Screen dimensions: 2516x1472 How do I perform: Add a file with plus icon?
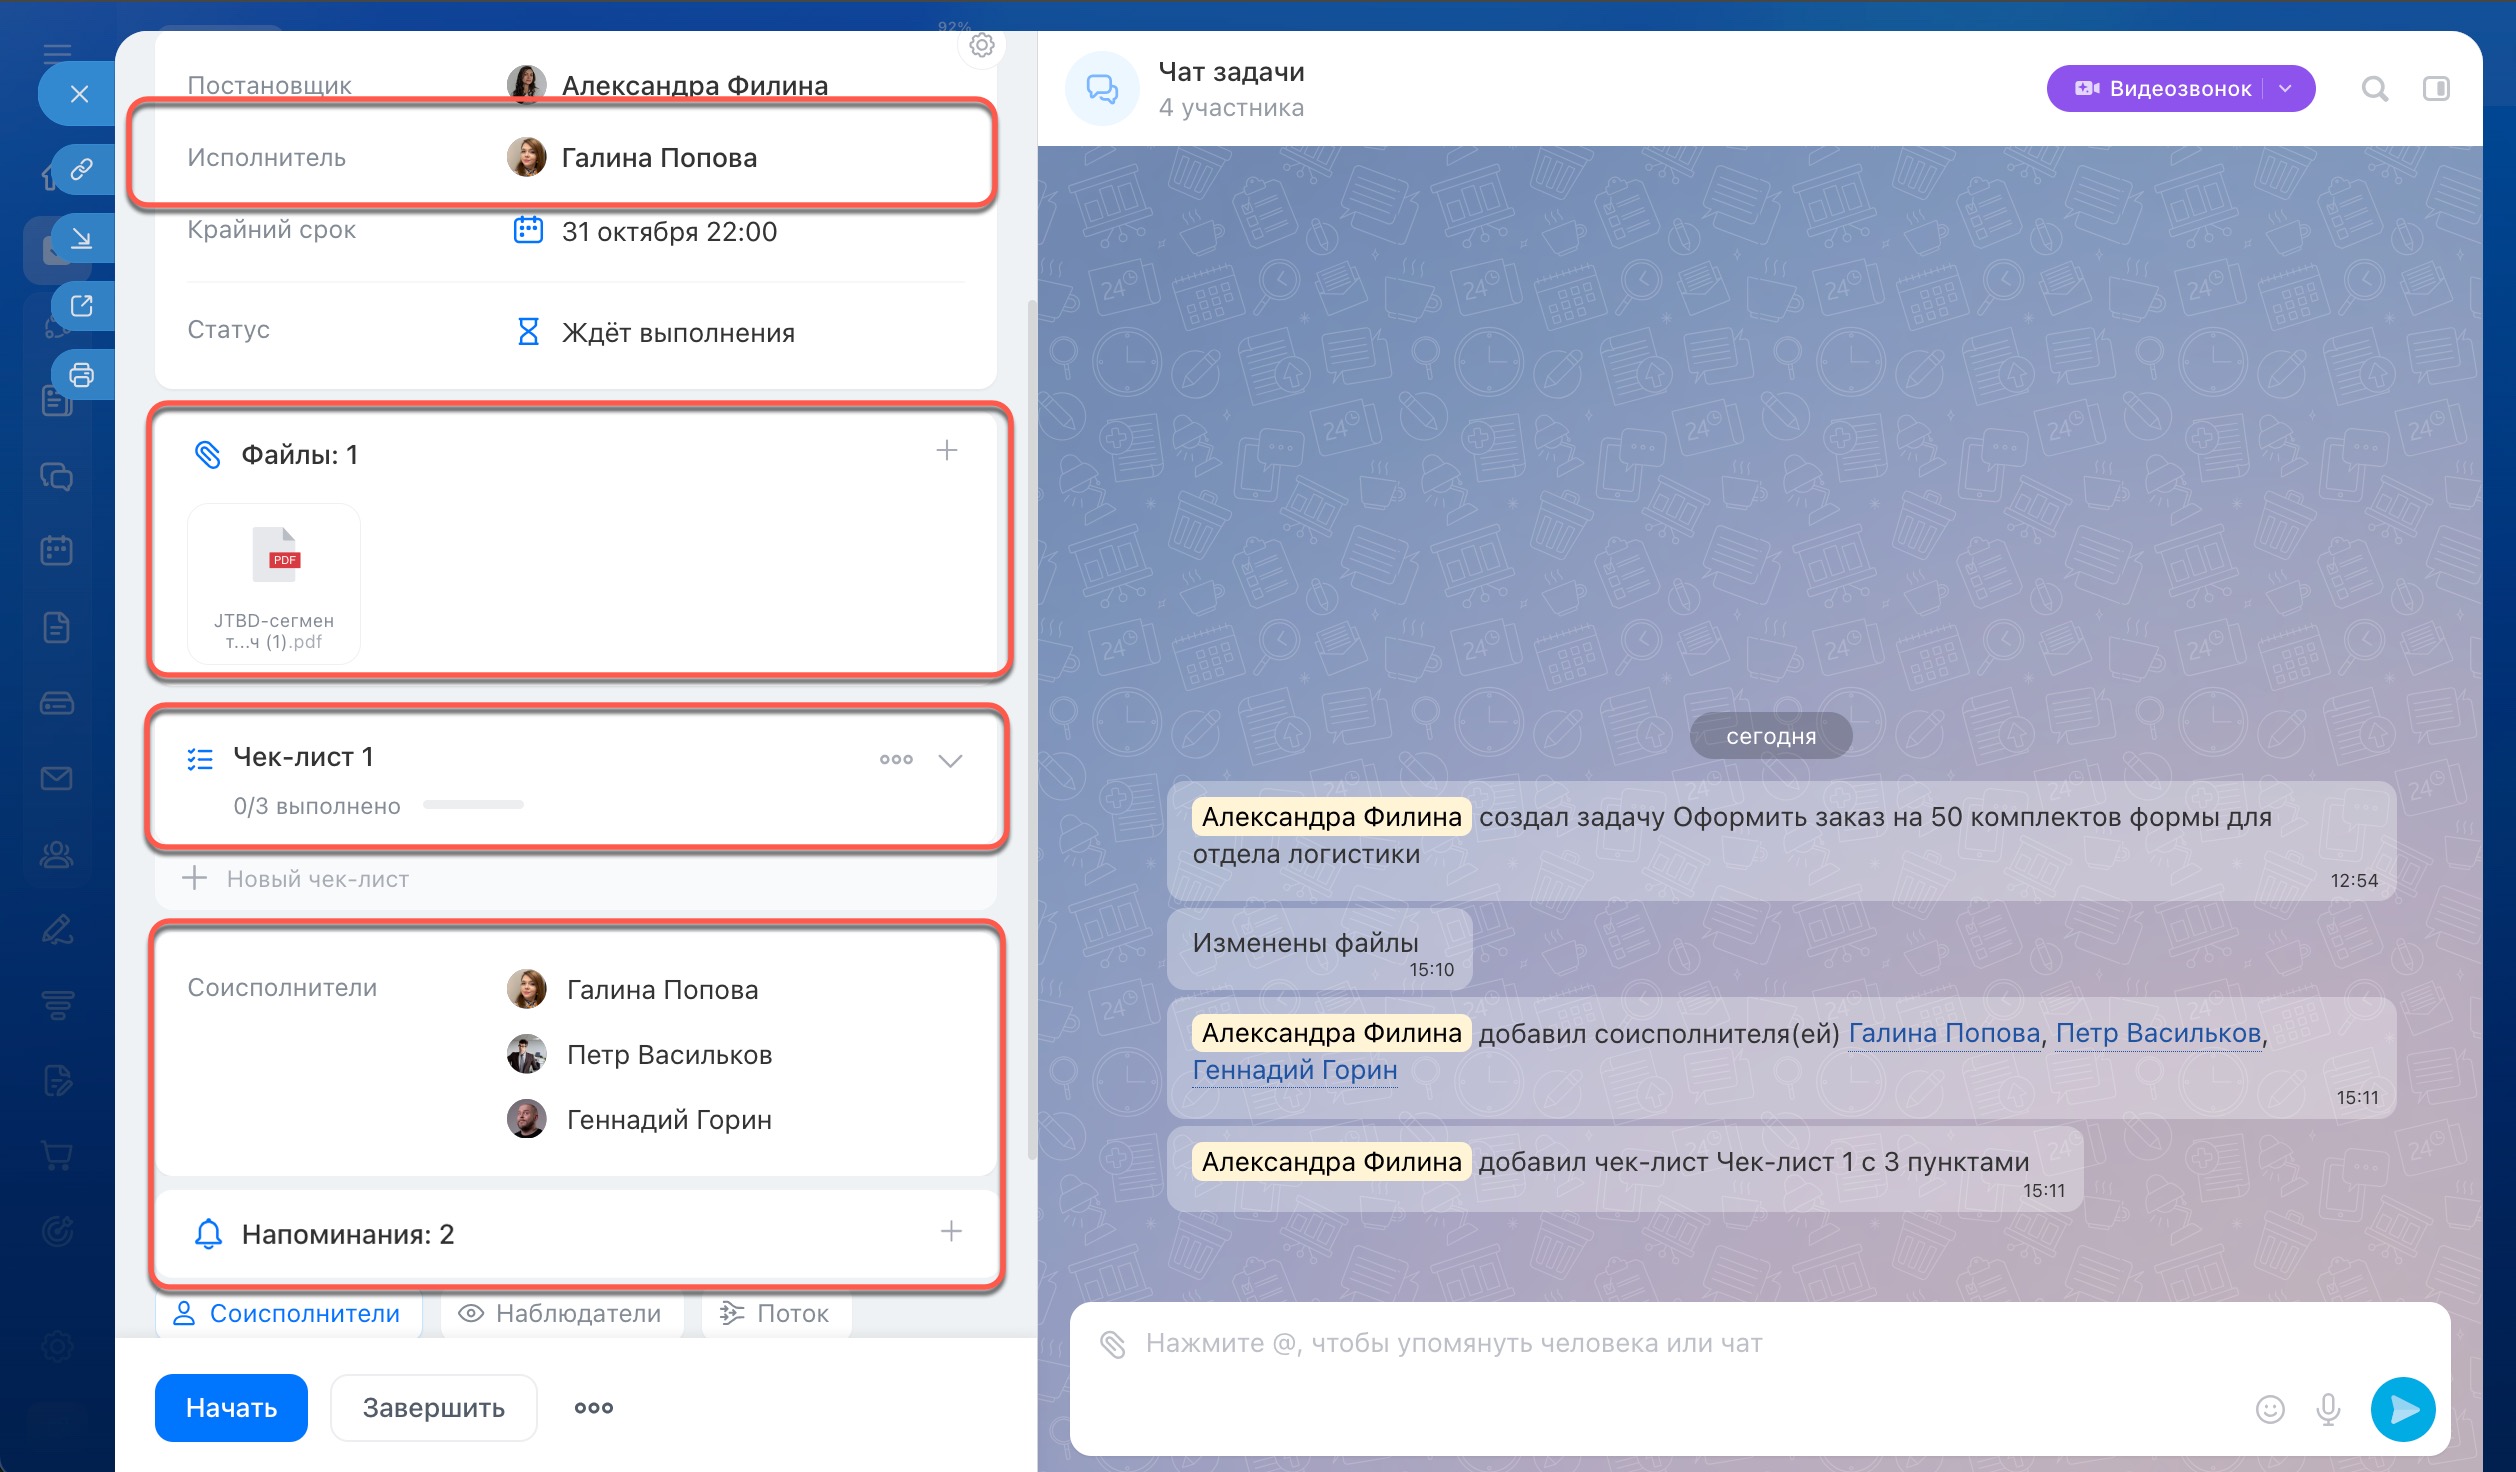pos(946,451)
